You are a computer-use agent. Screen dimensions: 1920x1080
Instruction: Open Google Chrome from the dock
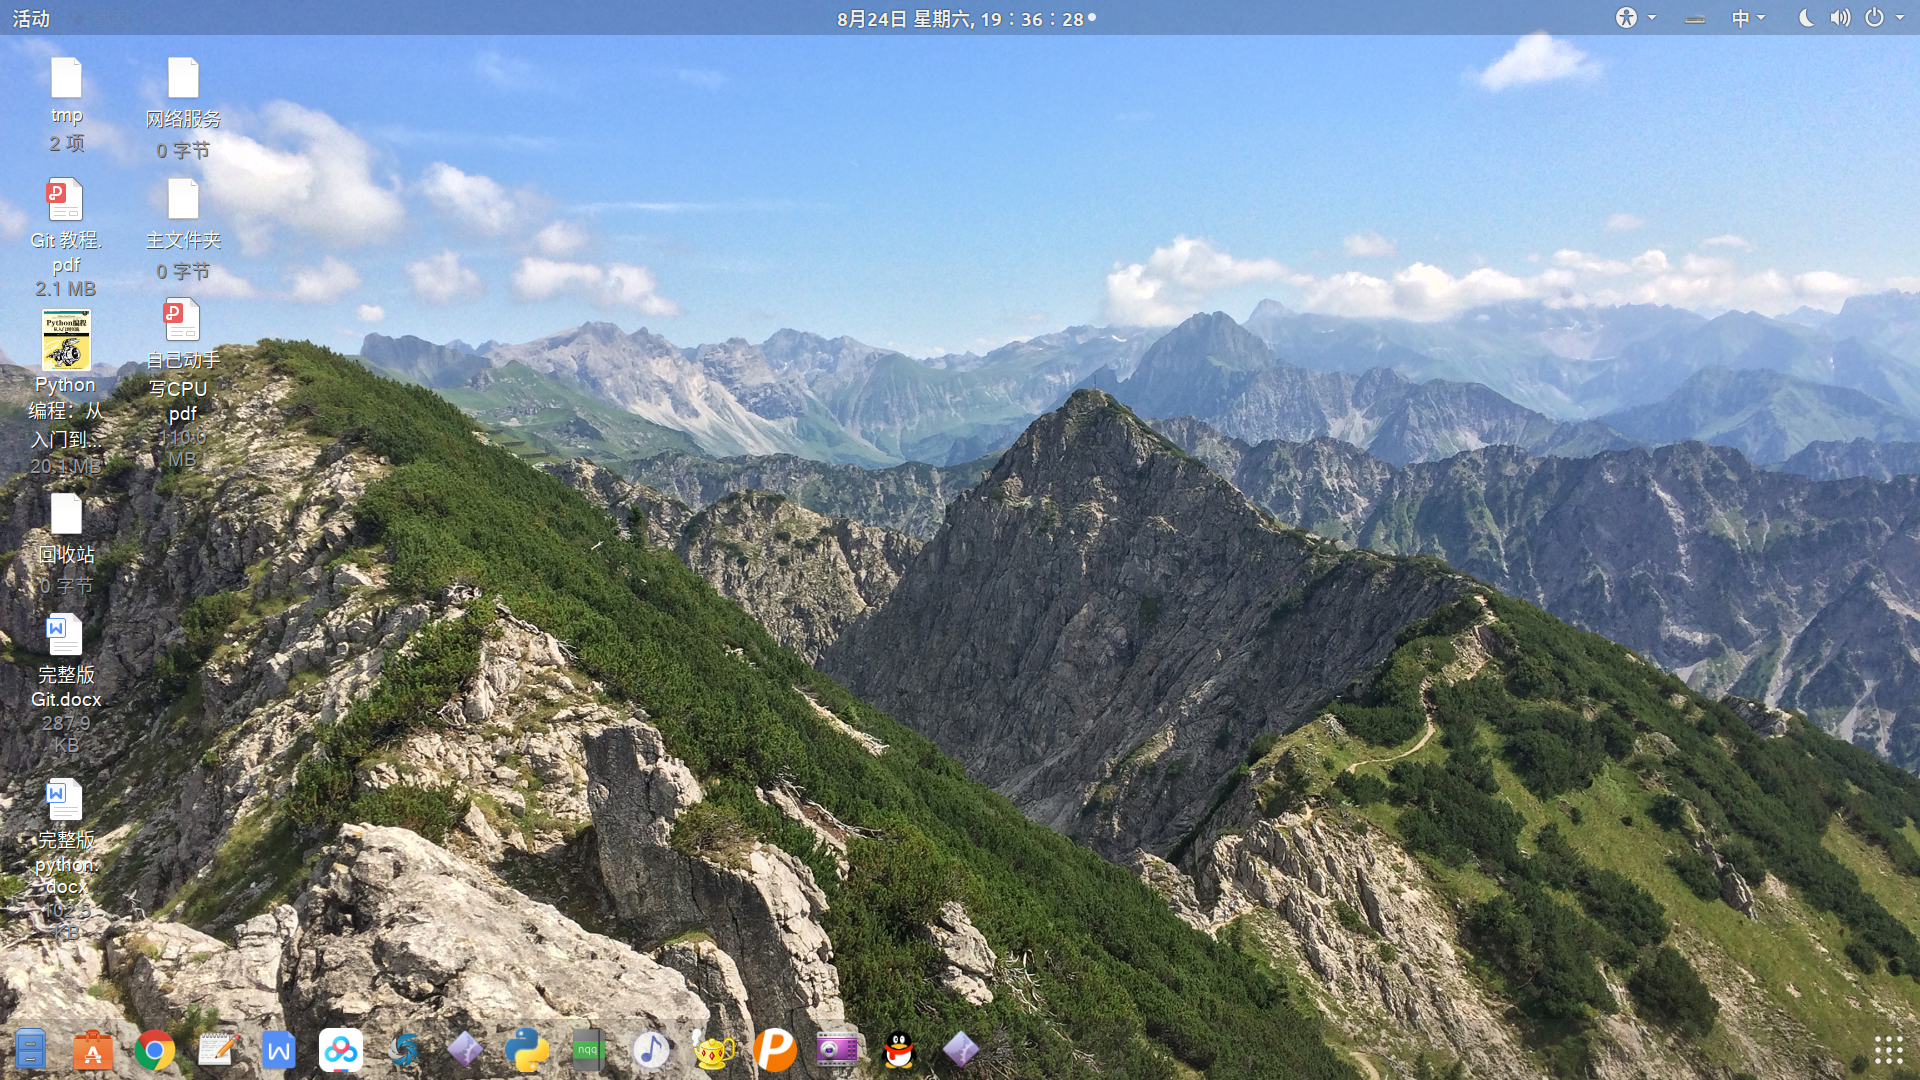click(154, 1050)
